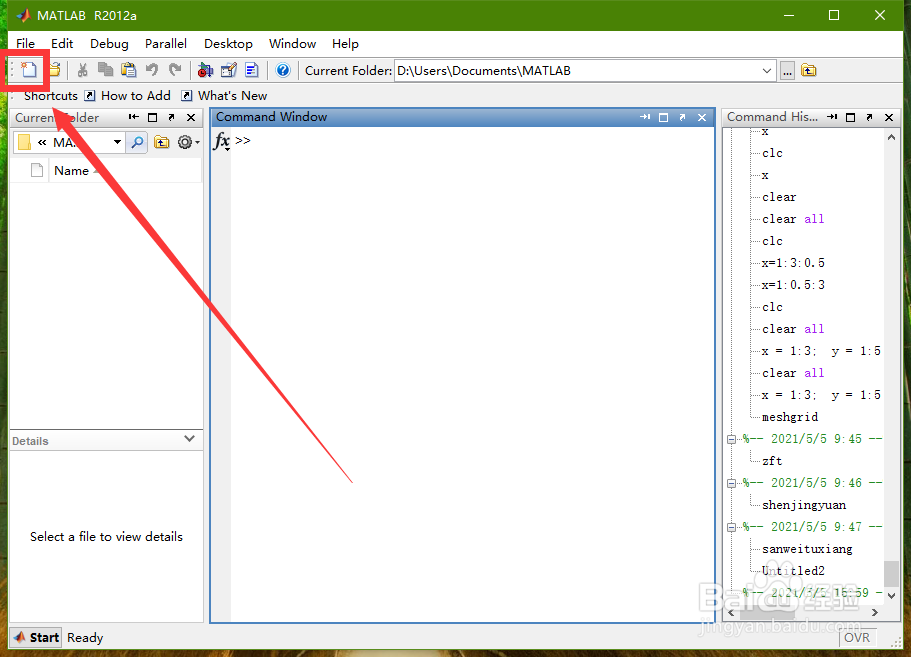Collapse the Details panel chevron
This screenshot has height=657, width=911.
pyautogui.click(x=189, y=439)
